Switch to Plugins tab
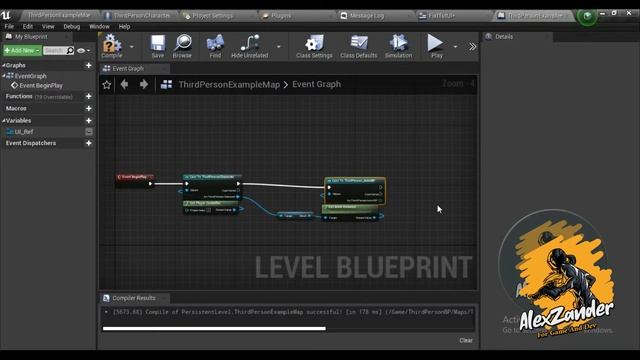640x360 pixels. 281,16
